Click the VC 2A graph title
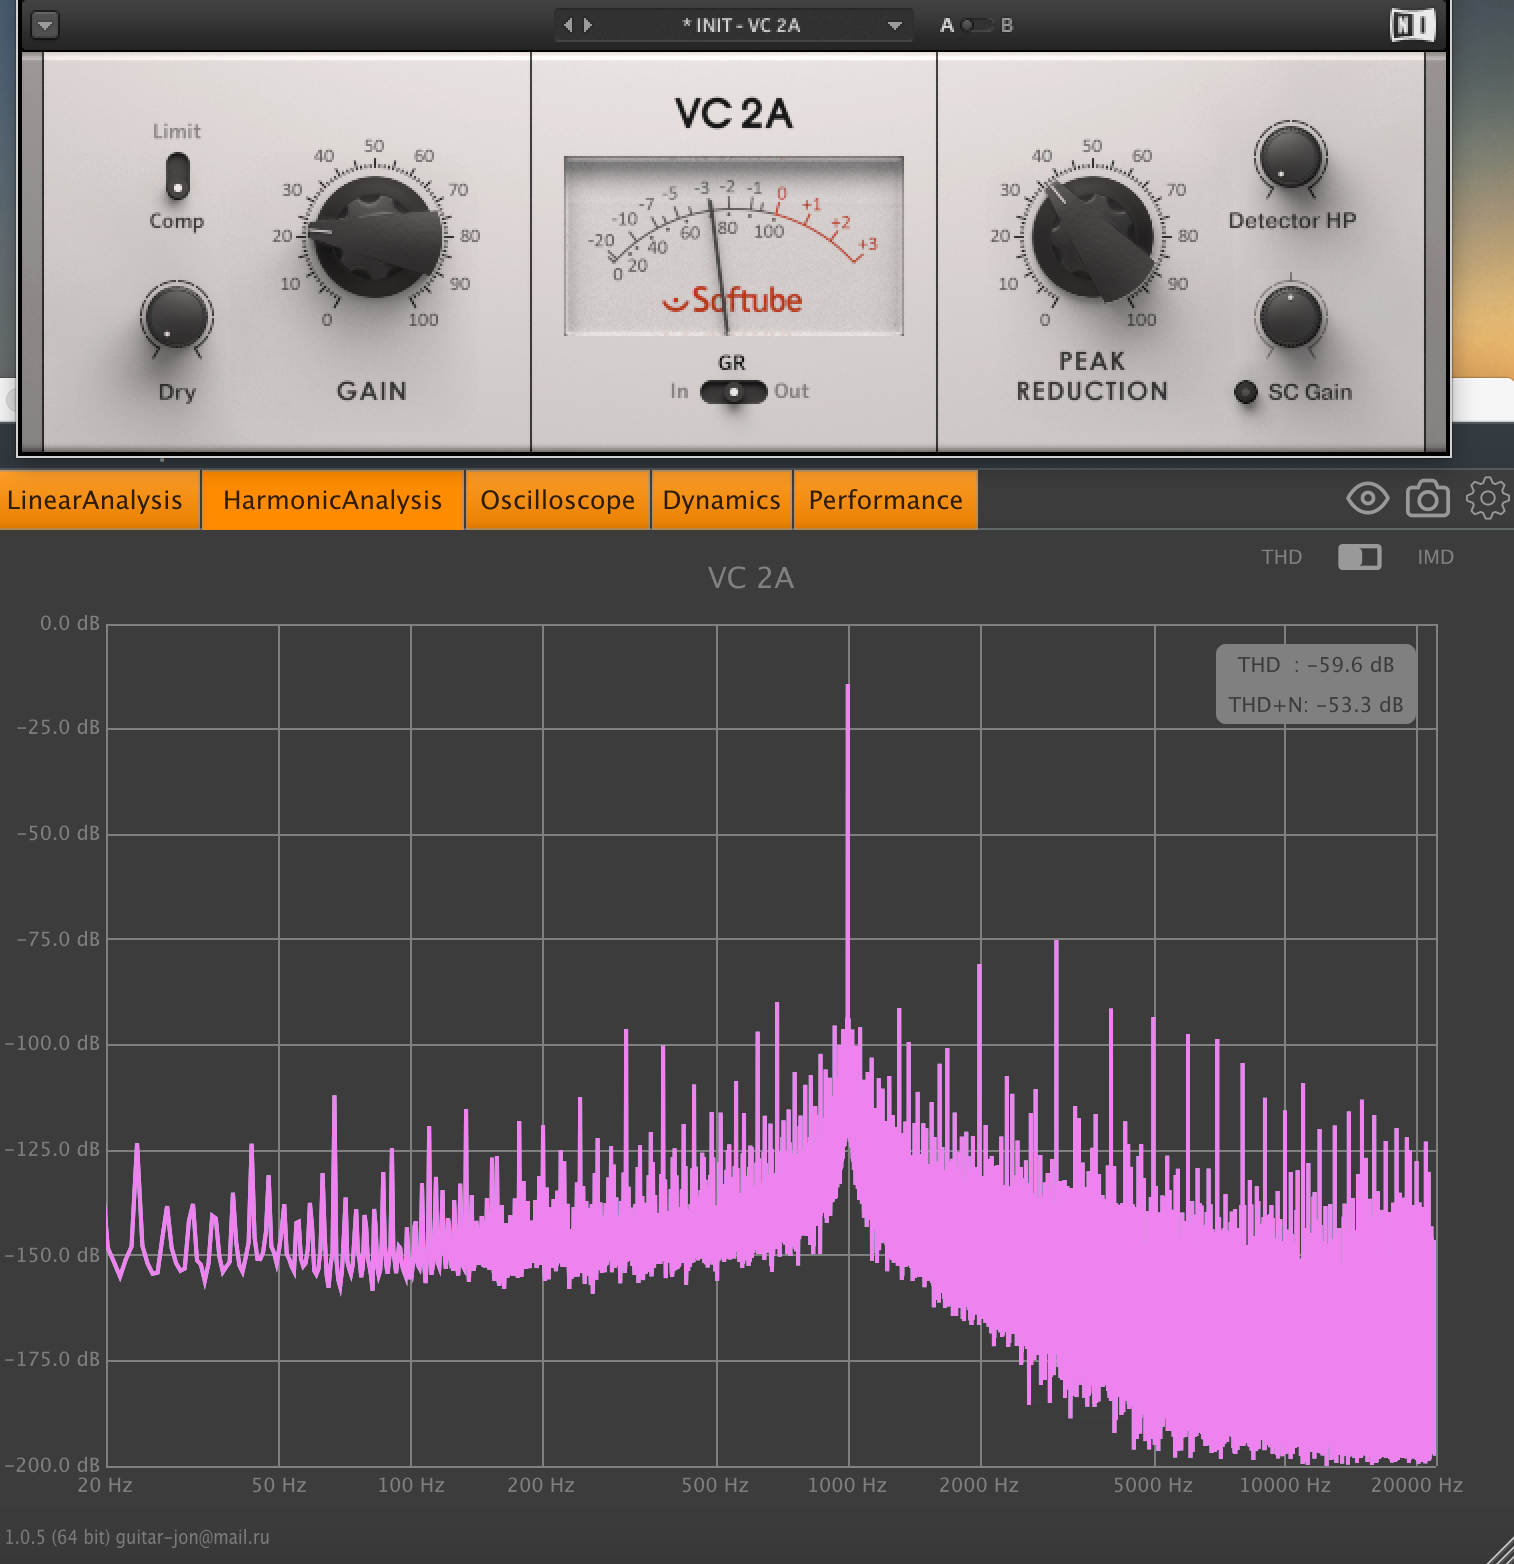Image resolution: width=1514 pixels, height=1564 pixels. pos(751,578)
